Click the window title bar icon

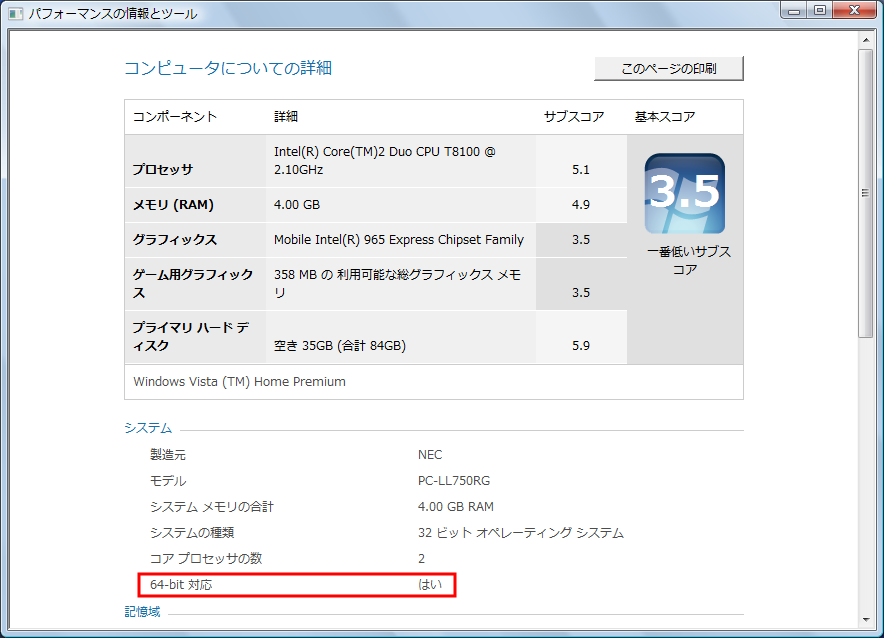(15, 13)
